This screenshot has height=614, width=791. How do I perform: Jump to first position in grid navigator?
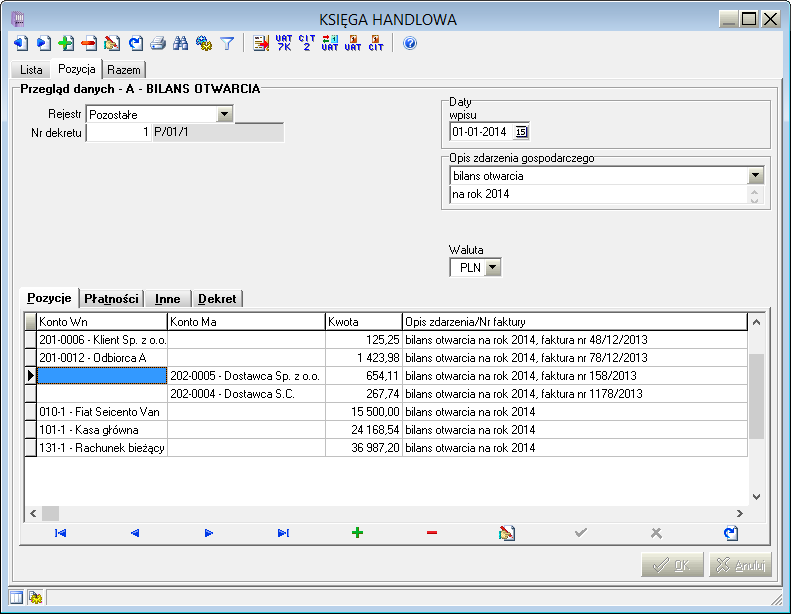coord(61,533)
